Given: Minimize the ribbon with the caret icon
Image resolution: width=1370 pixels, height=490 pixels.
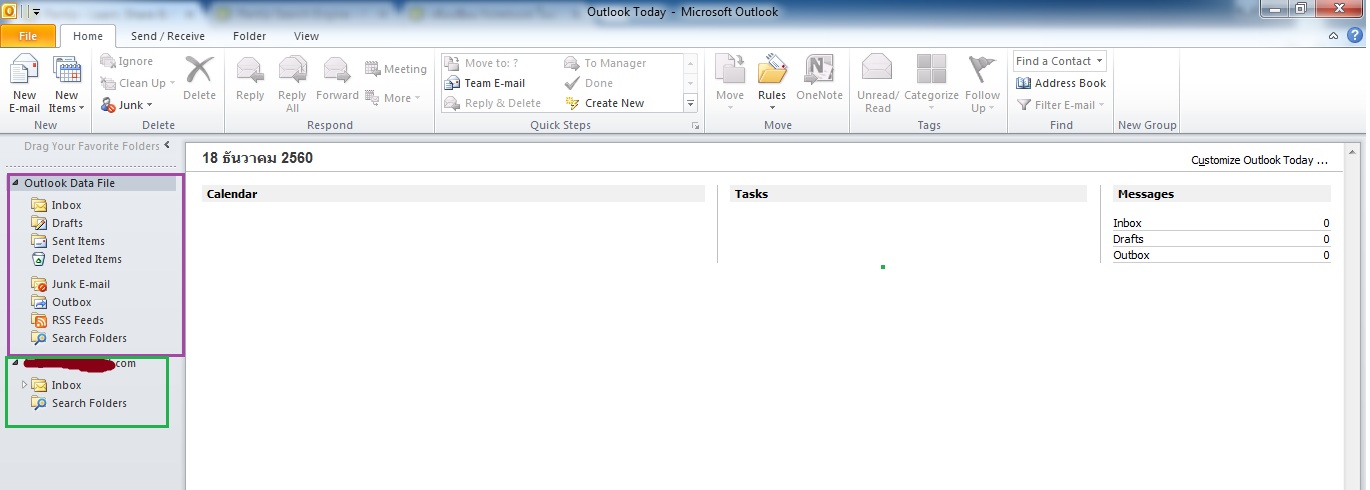Looking at the screenshot, I should (x=1334, y=36).
